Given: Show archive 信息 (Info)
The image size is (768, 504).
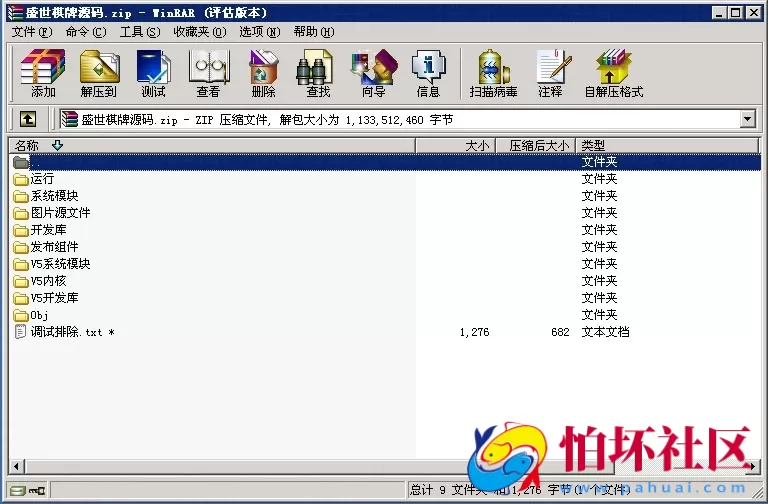Looking at the screenshot, I should (428, 73).
